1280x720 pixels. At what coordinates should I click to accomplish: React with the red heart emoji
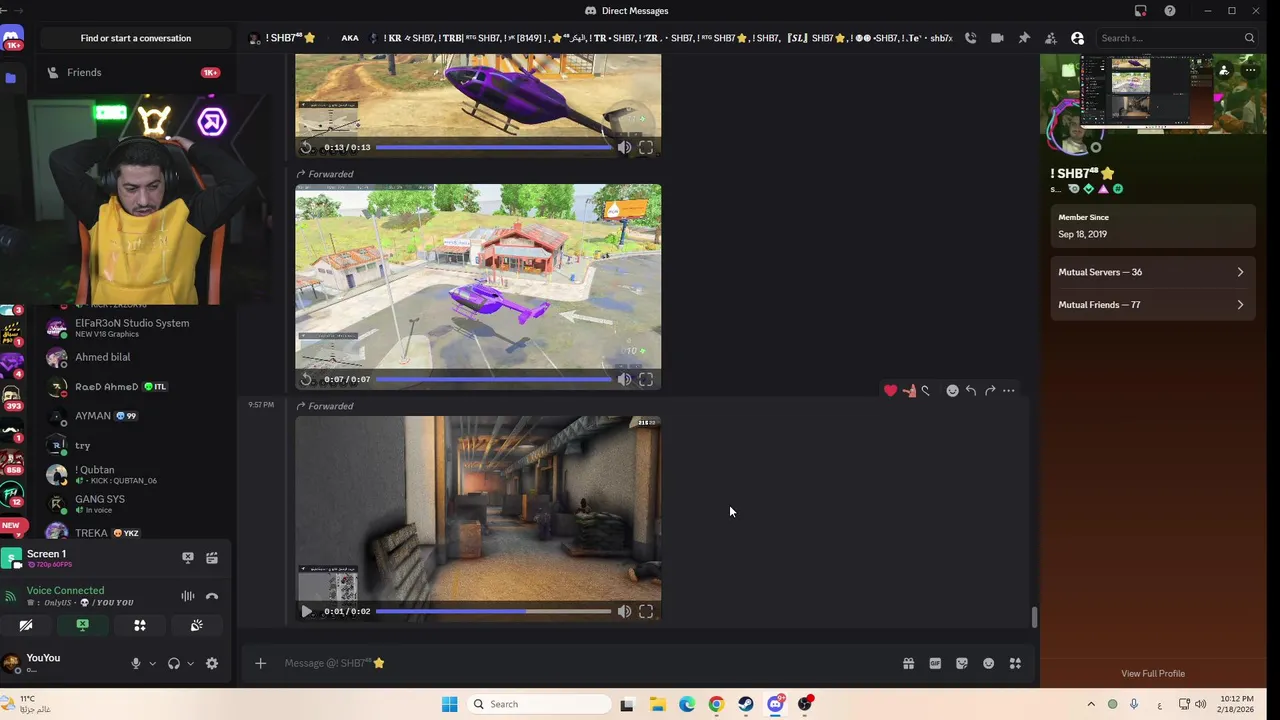(890, 391)
